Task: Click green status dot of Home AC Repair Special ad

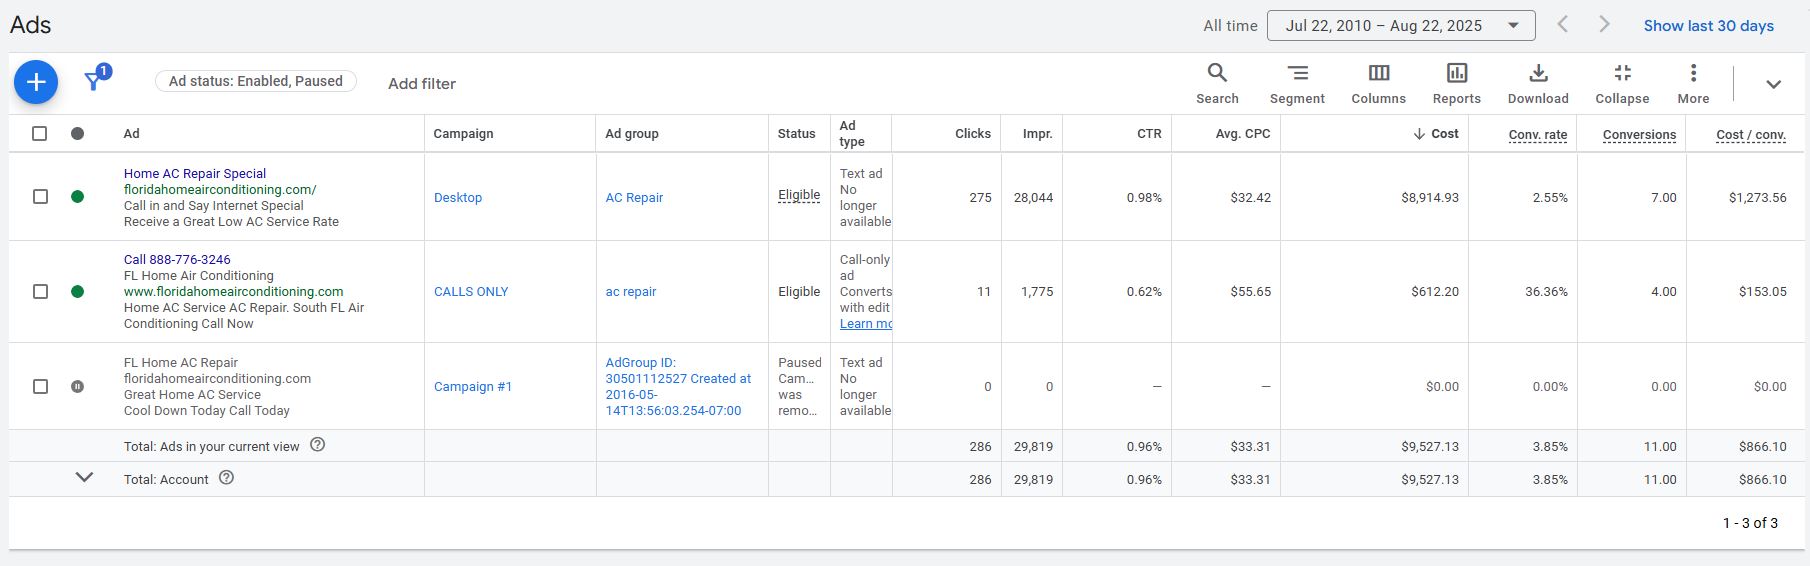Action: click(x=78, y=197)
